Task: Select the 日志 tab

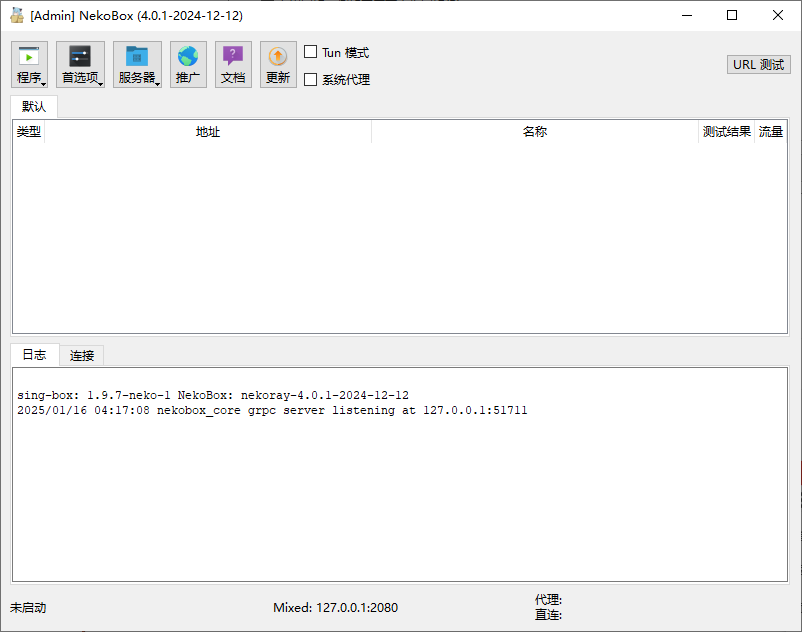Action: pos(34,355)
